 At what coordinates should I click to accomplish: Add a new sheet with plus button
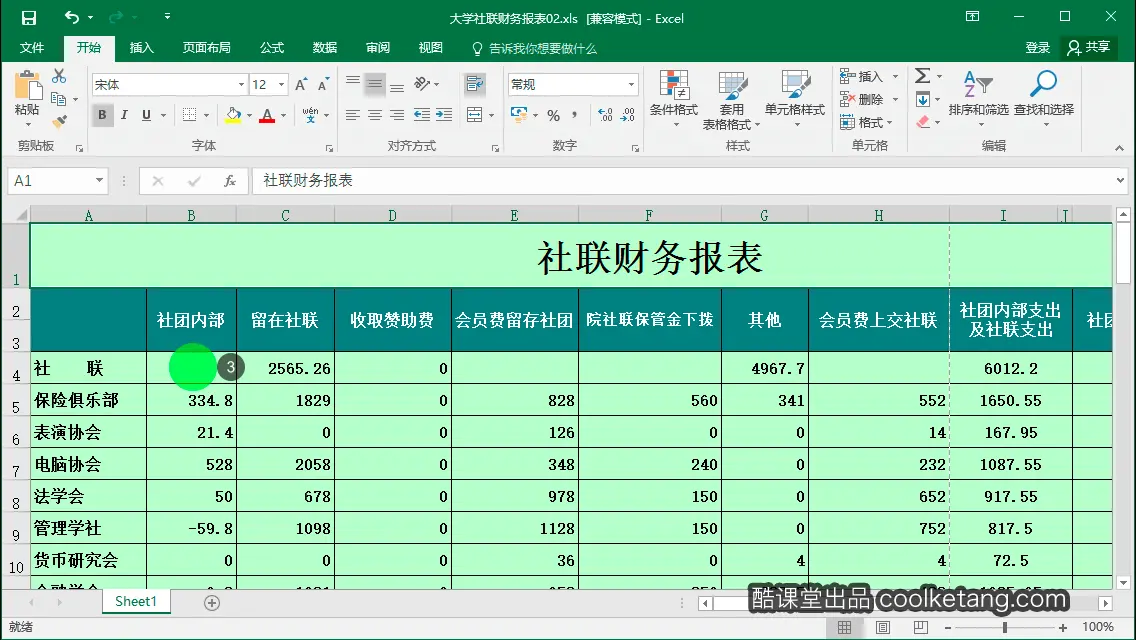tap(212, 602)
